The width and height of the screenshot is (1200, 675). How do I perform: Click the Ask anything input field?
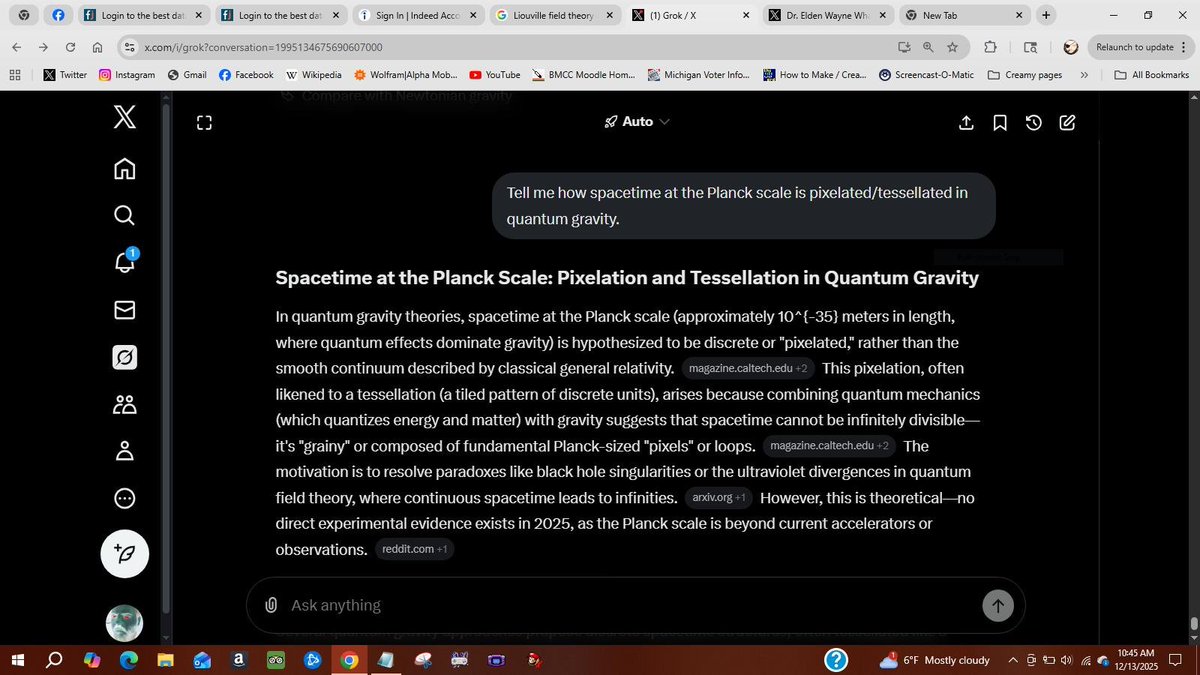click(x=630, y=605)
